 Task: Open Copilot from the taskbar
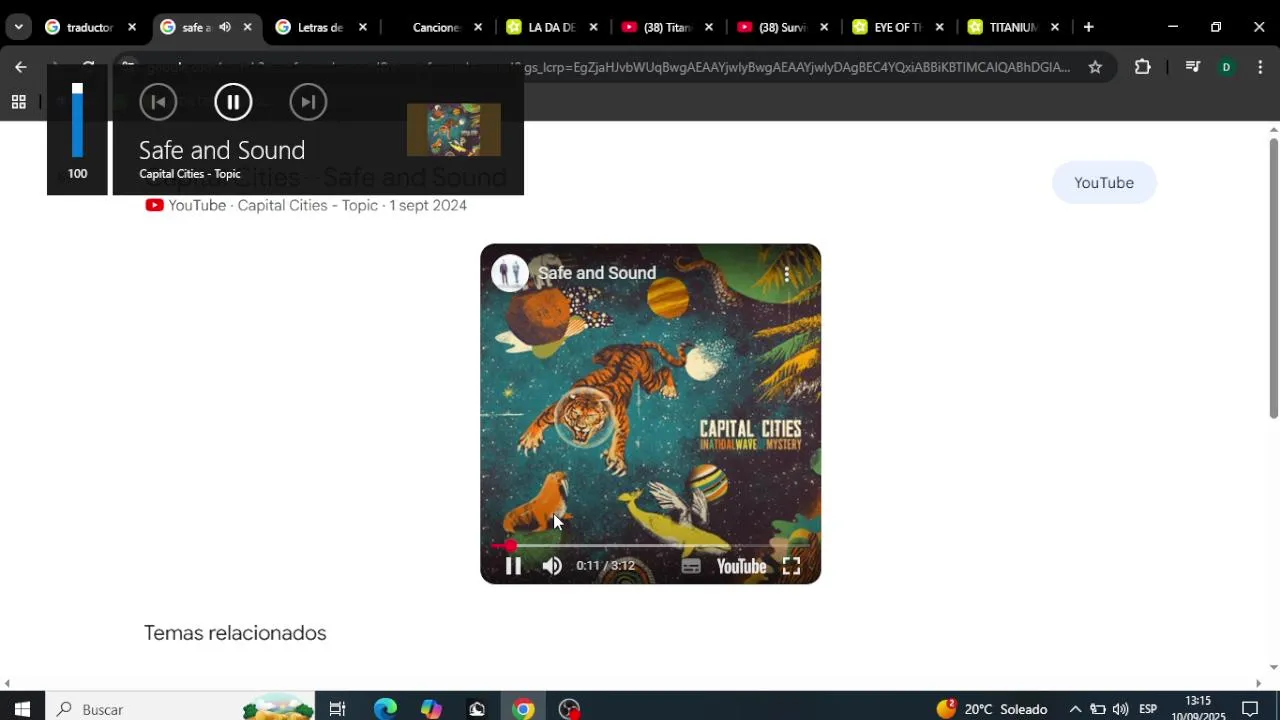point(431,709)
